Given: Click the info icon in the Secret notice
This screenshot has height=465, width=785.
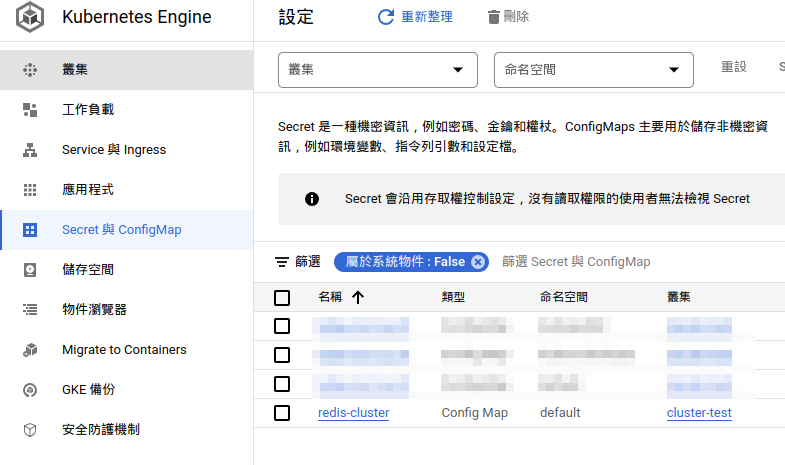Looking at the screenshot, I should pyautogui.click(x=312, y=199).
